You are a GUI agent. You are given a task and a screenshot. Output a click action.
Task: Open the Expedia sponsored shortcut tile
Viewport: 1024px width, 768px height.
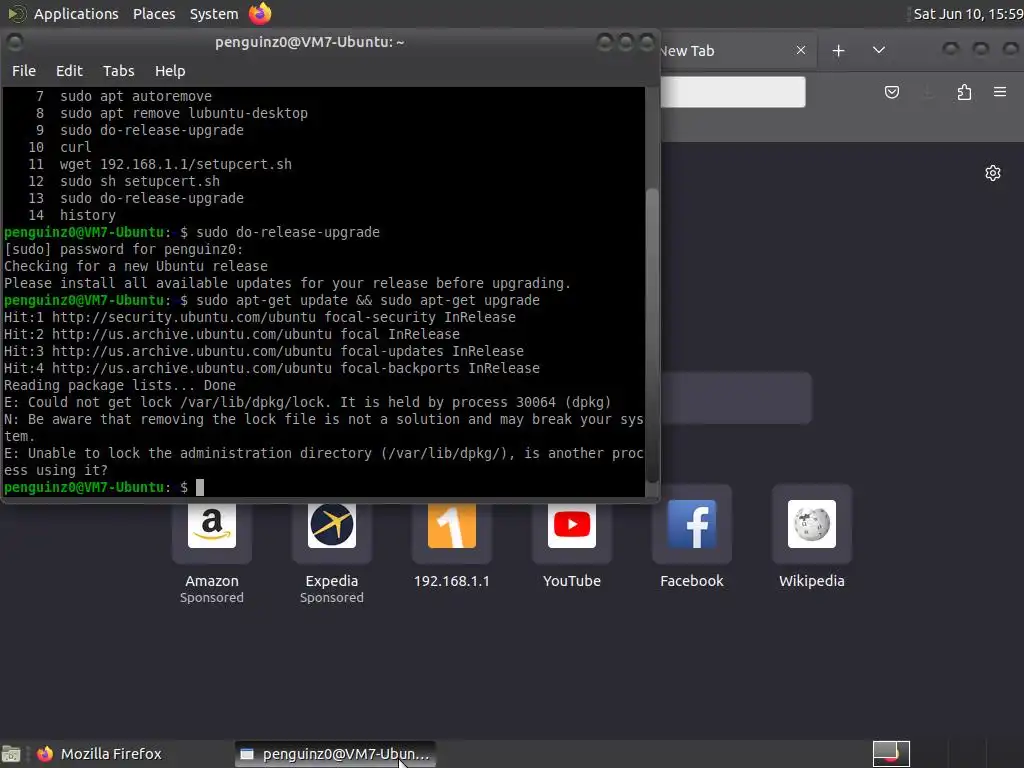[x=332, y=524]
